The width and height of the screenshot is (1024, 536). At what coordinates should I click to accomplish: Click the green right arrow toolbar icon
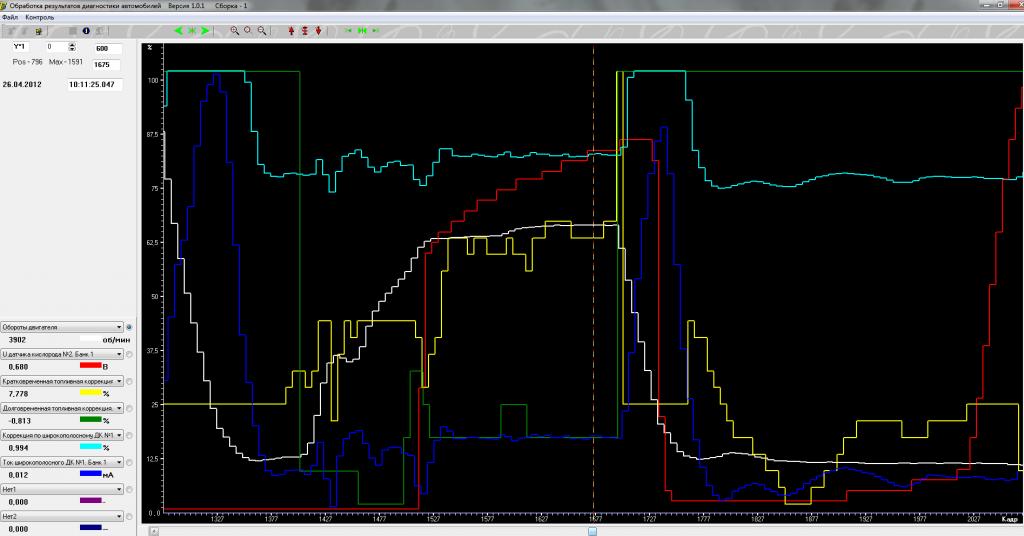(205, 31)
